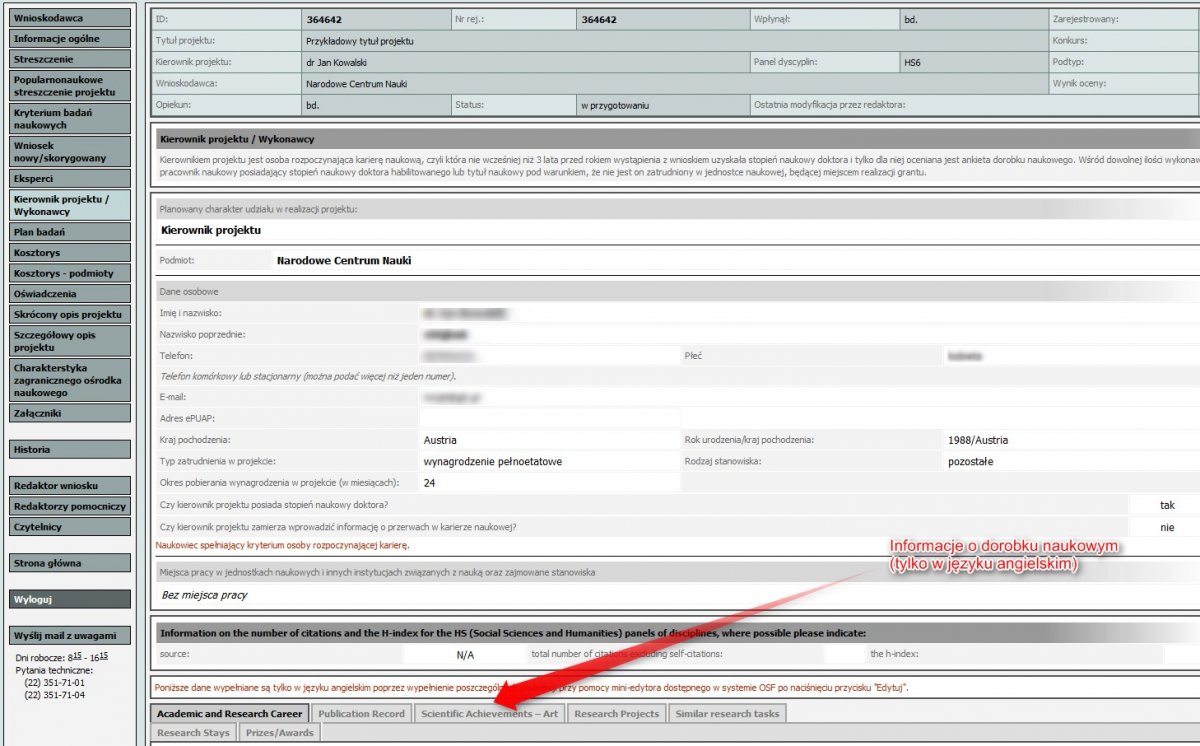Image resolution: width=1200 pixels, height=746 pixels.
Task: Click the Adres ePUAP field
Action: point(549,417)
